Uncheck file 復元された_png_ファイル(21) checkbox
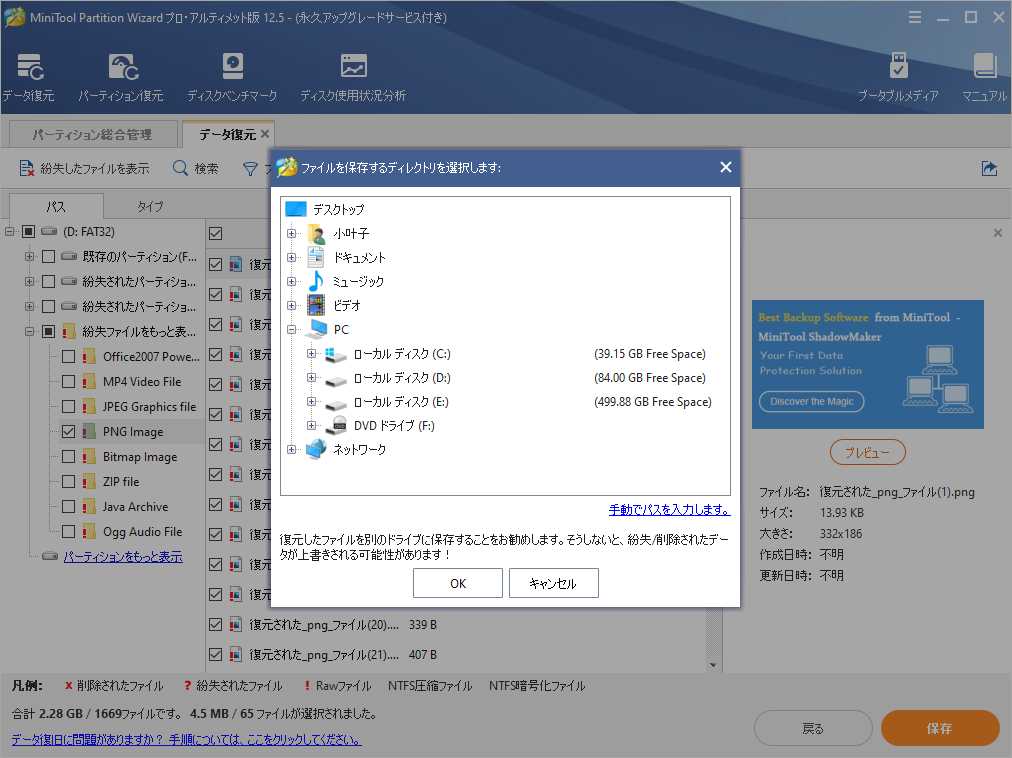The image size is (1012, 758). point(216,655)
